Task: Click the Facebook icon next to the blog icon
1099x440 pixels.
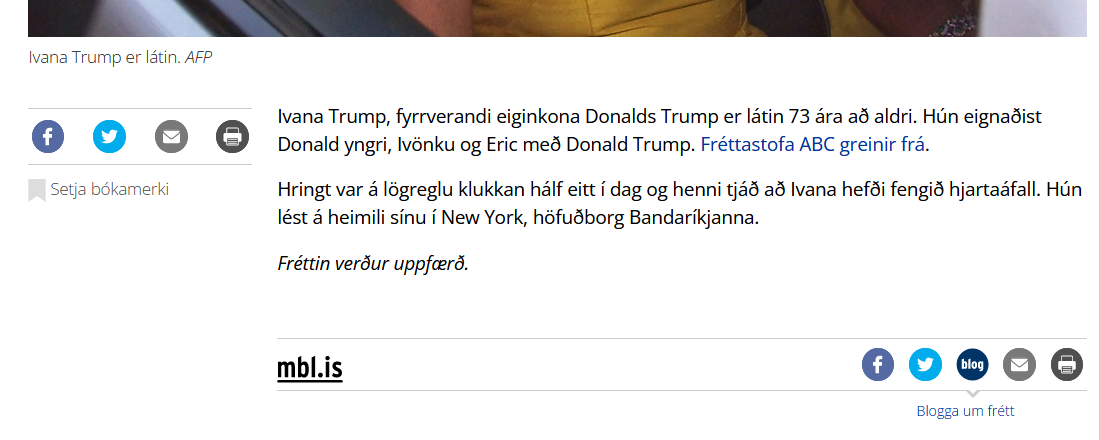Action: click(878, 365)
